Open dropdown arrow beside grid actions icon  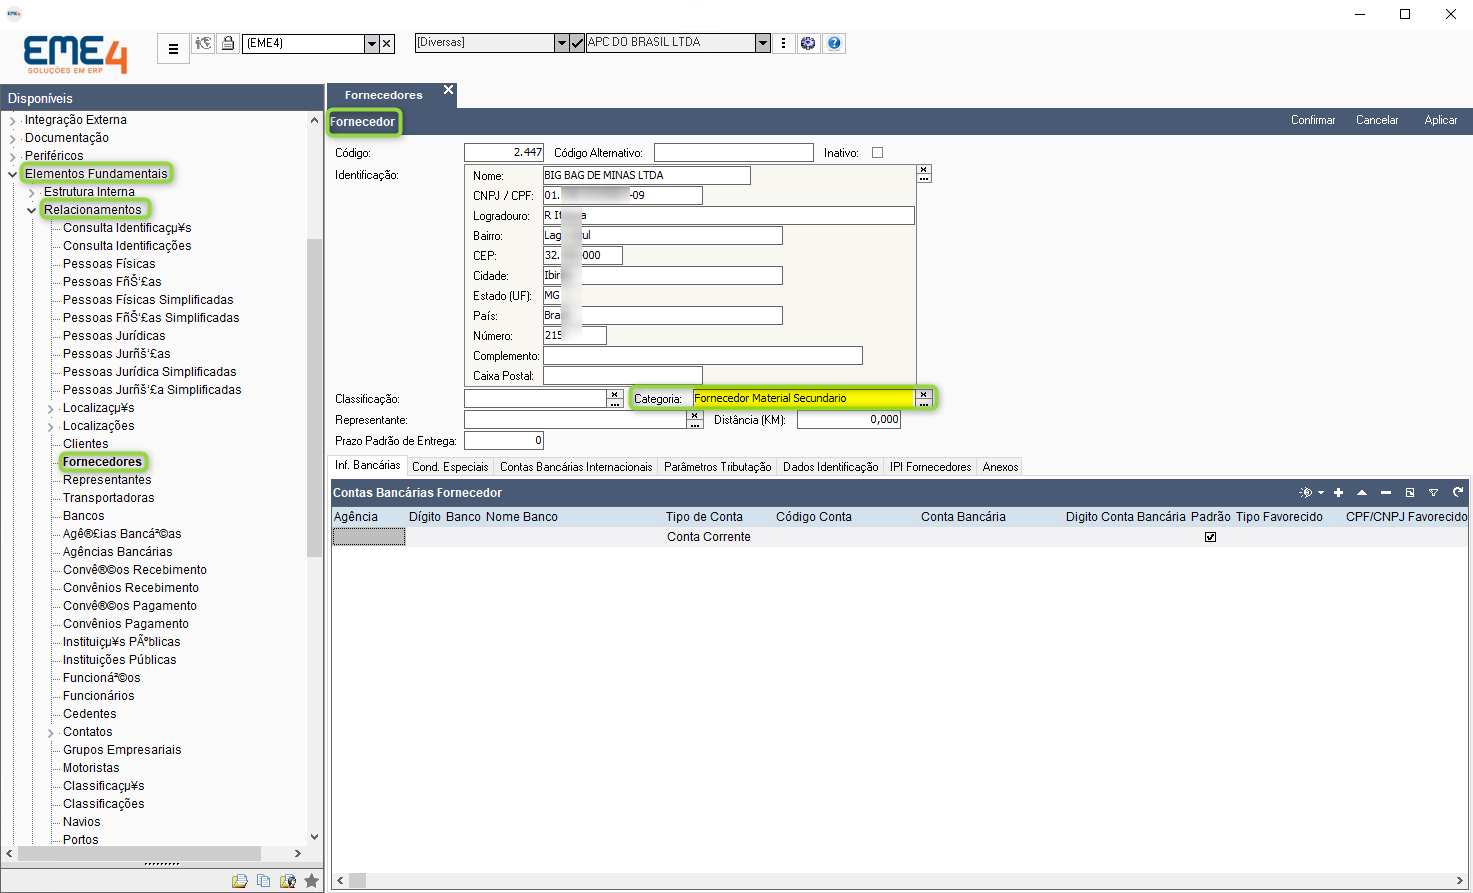coord(1321,492)
